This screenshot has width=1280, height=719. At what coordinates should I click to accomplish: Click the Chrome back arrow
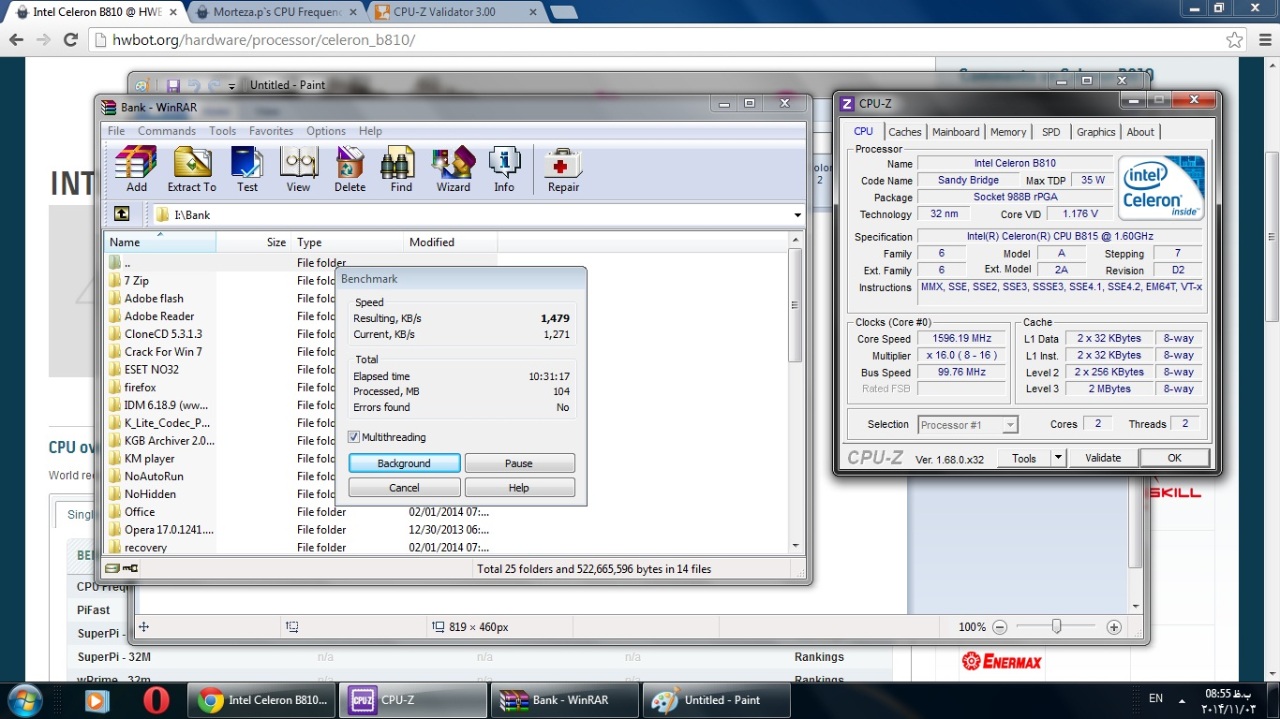point(16,40)
